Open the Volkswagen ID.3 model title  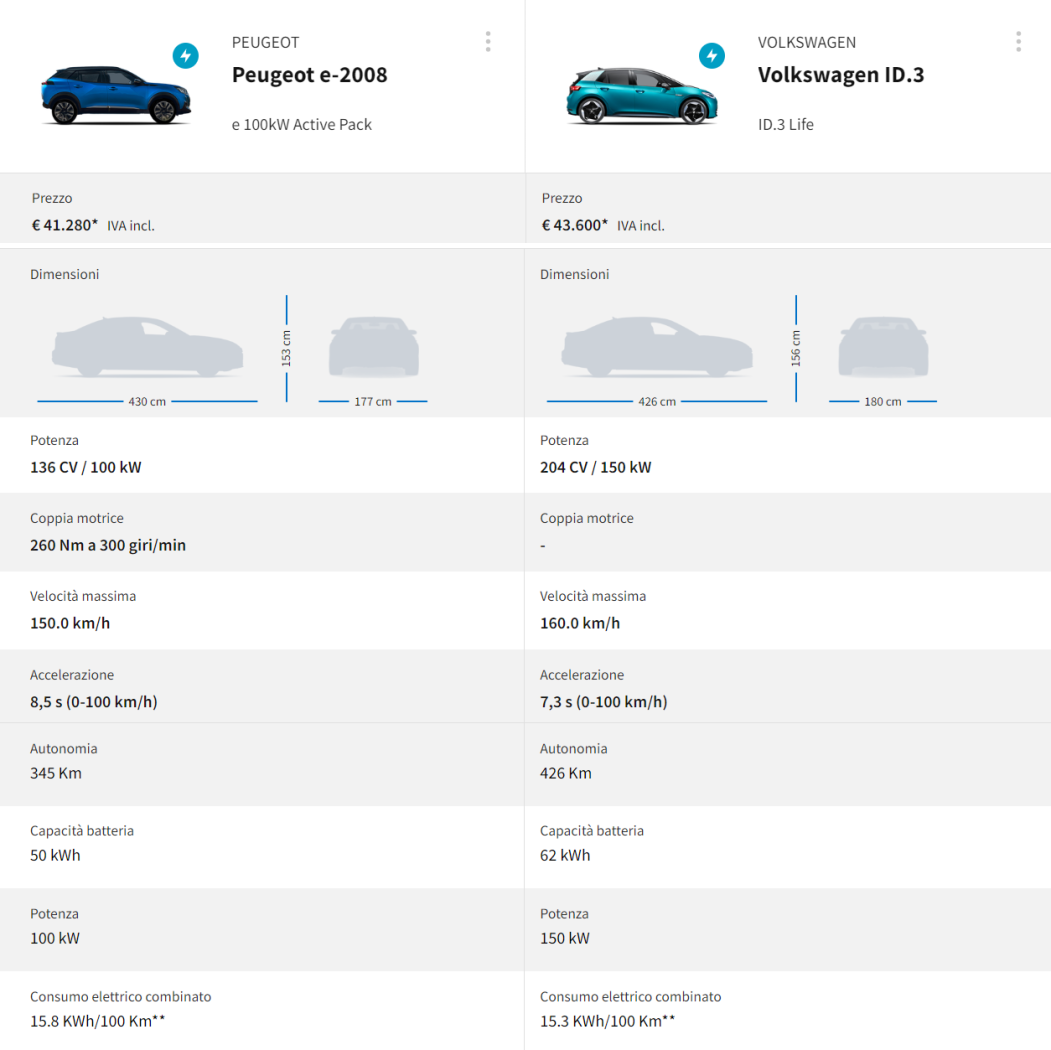point(840,75)
